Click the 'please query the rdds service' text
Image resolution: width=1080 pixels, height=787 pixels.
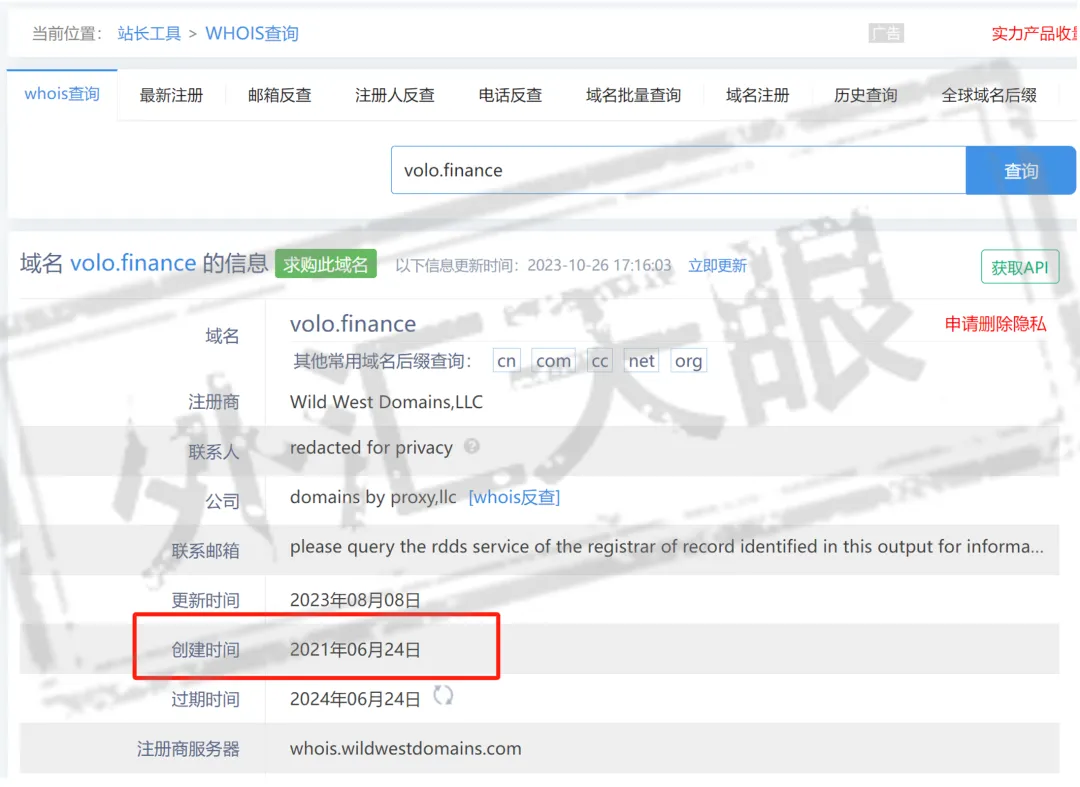(667, 547)
